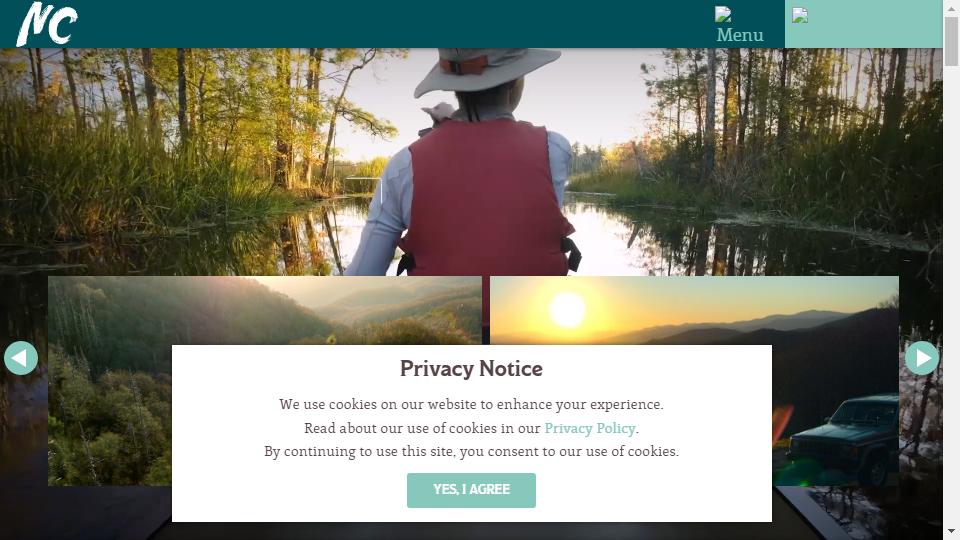The height and width of the screenshot is (540, 960).
Task: Click the broken icon in the light teal box
Action: point(800,15)
